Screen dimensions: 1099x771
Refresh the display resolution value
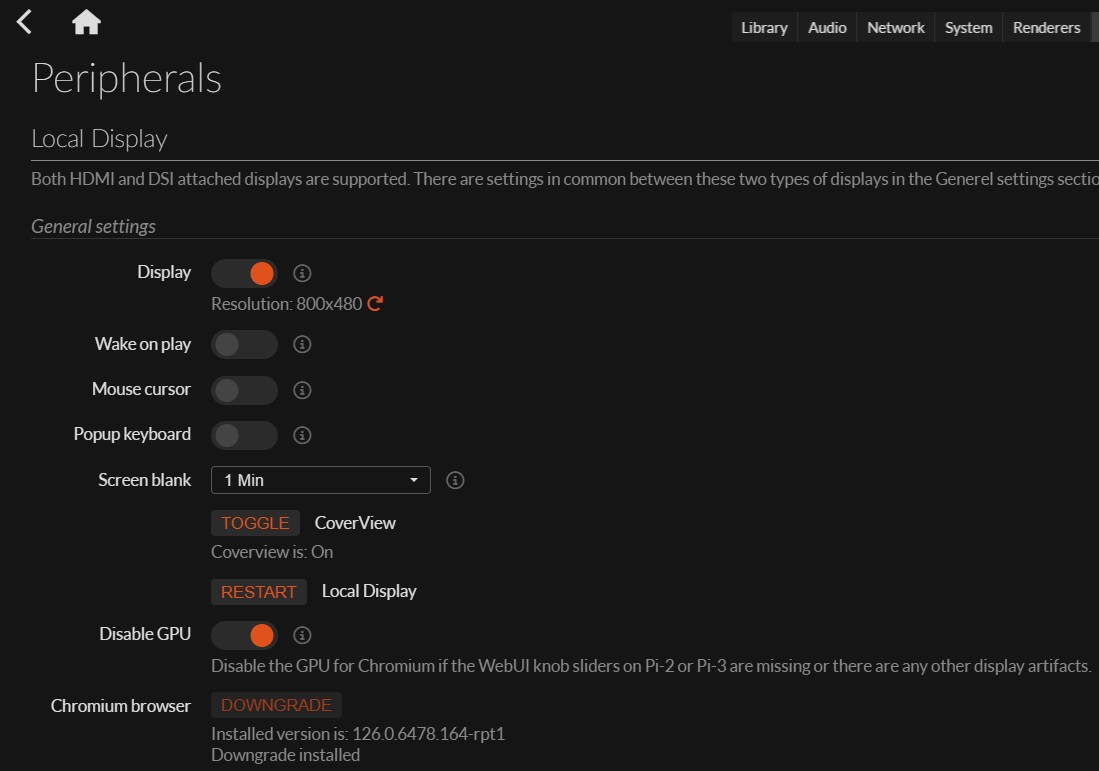(x=375, y=303)
